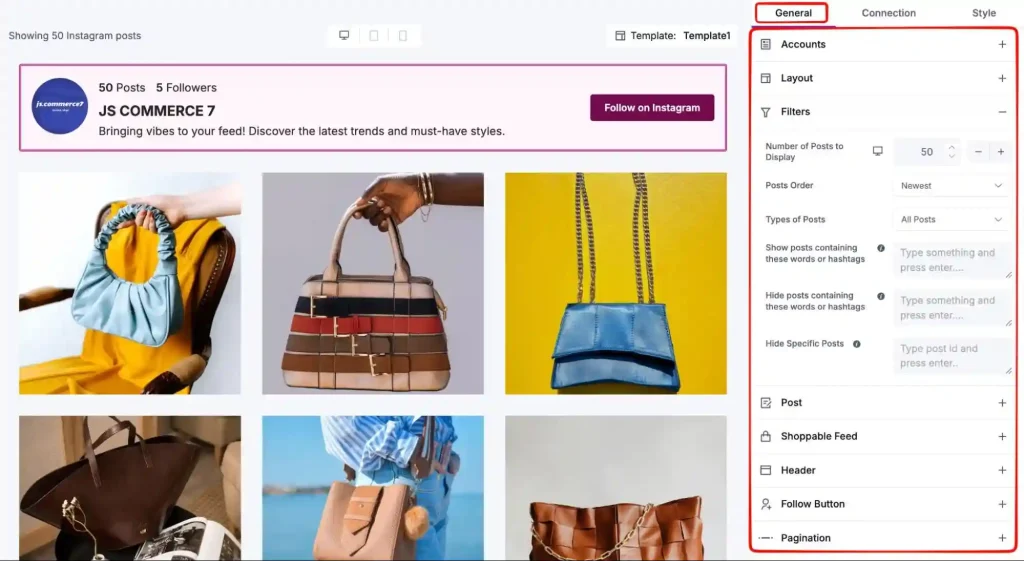The height and width of the screenshot is (561, 1024).
Task: Expand the Header section
Action: click(x=1002, y=470)
